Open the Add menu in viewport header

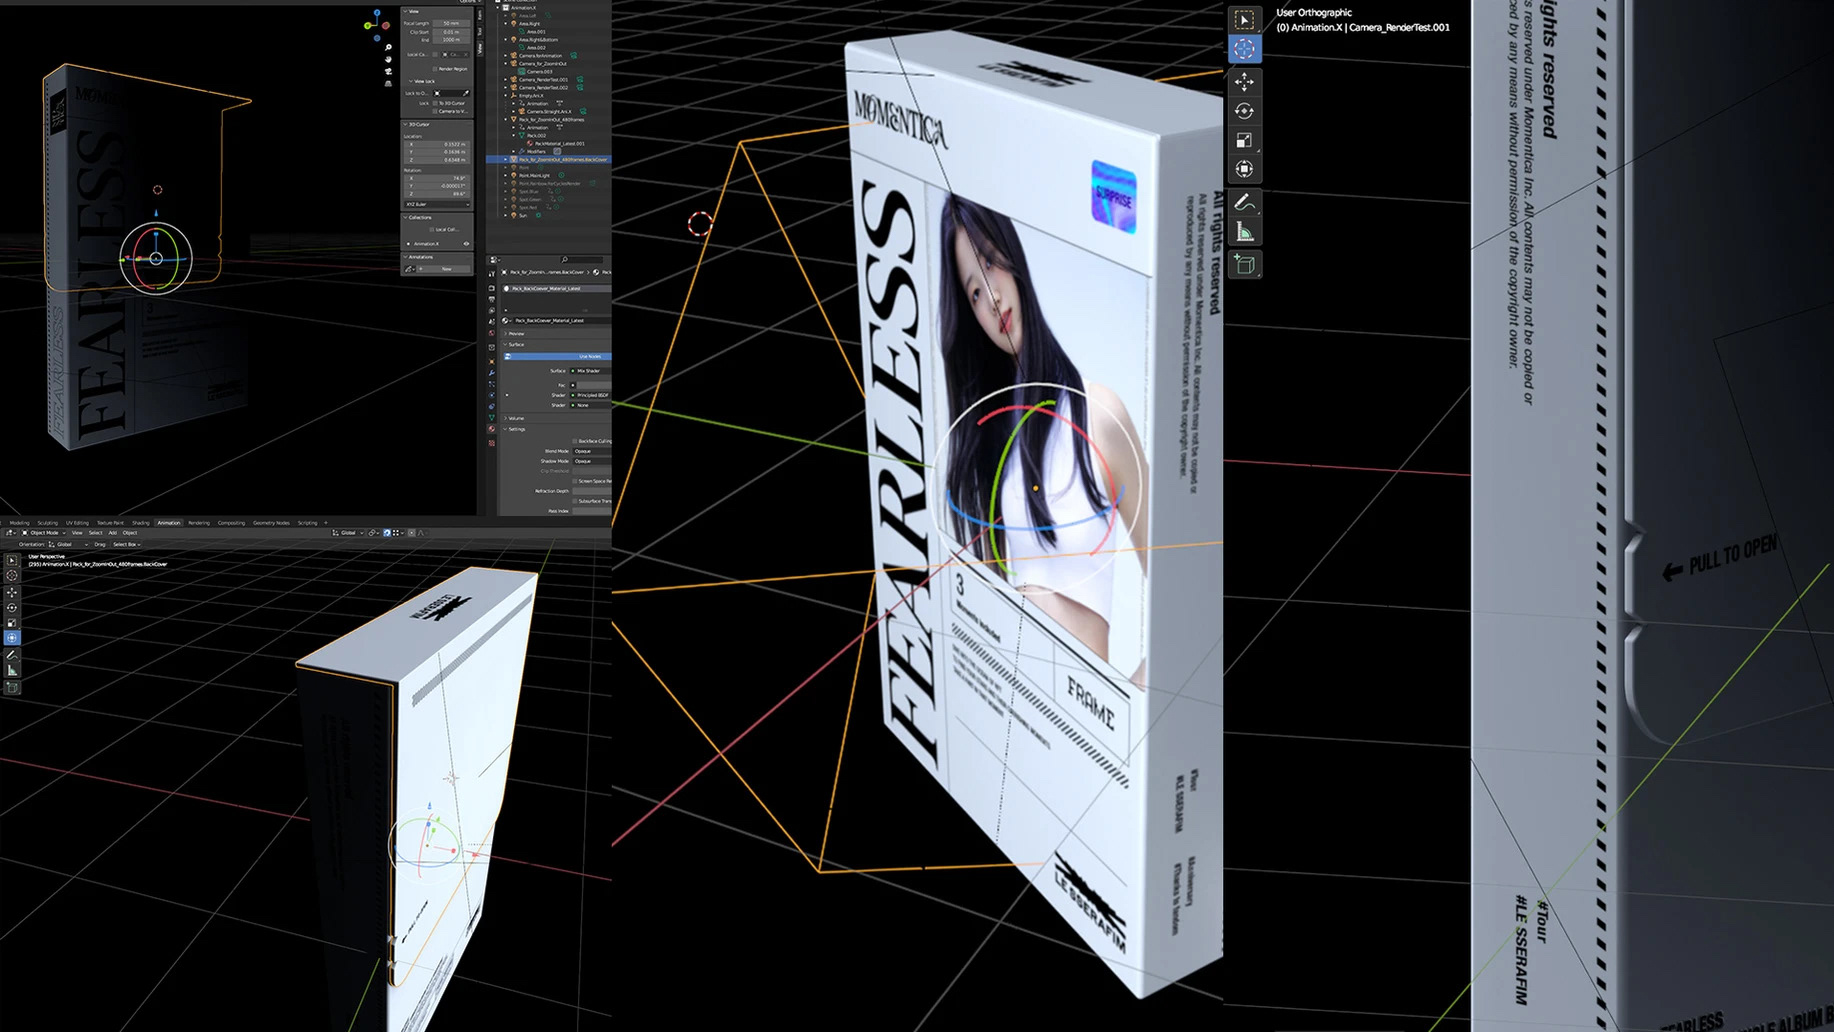point(112,533)
